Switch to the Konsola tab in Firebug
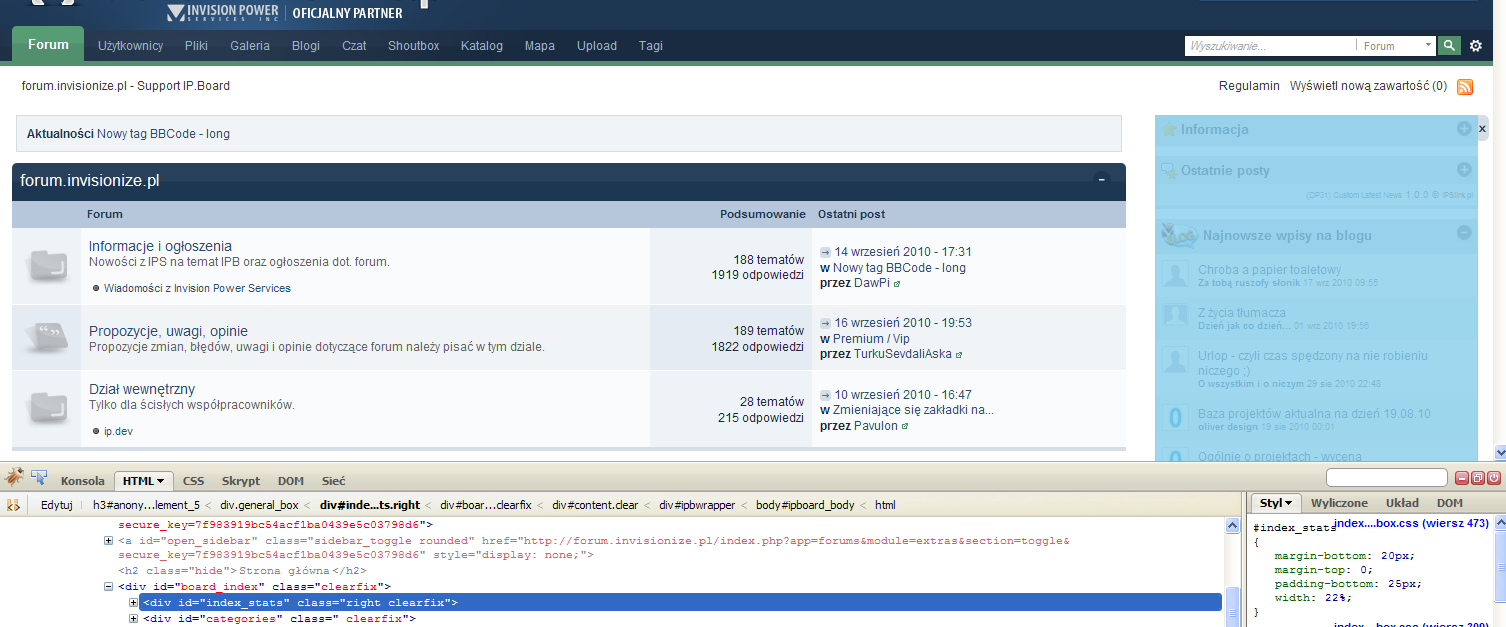1506x627 pixels. pos(83,481)
